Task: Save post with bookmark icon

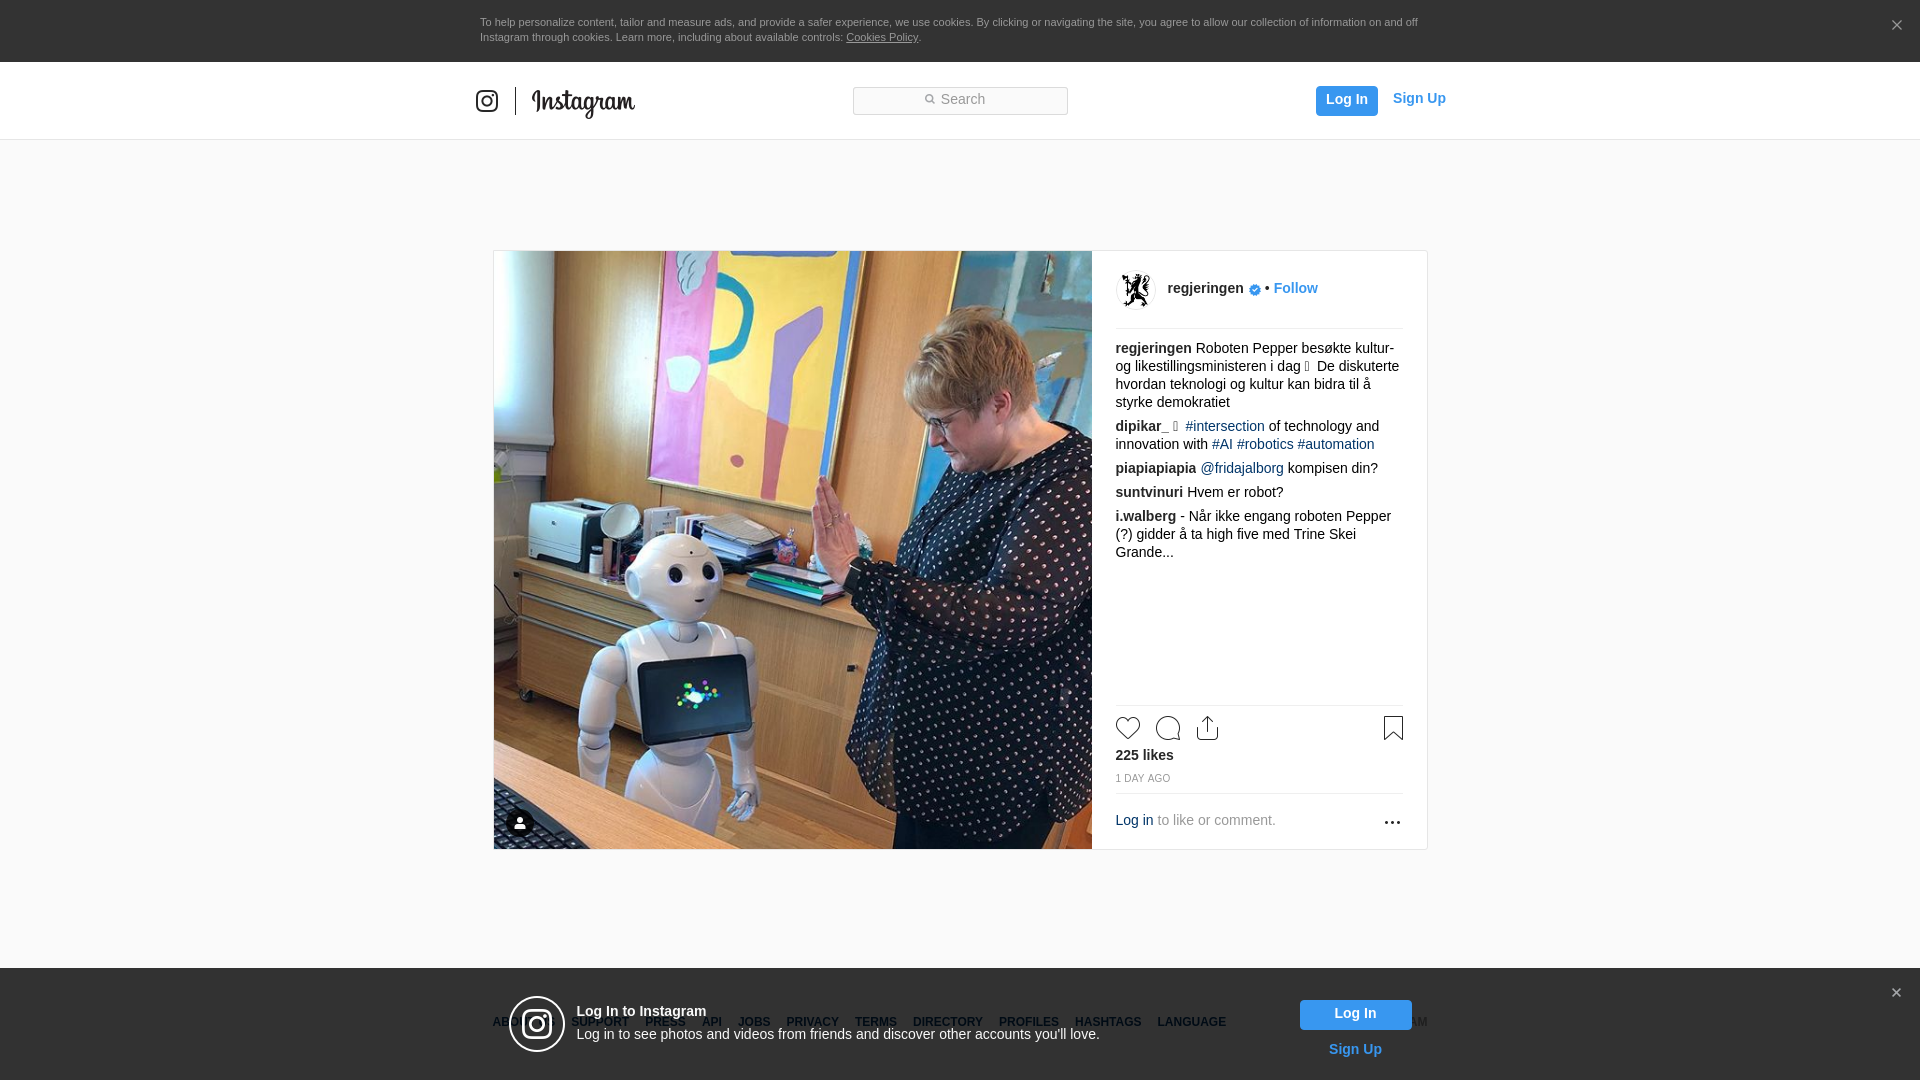Action: click(1393, 728)
